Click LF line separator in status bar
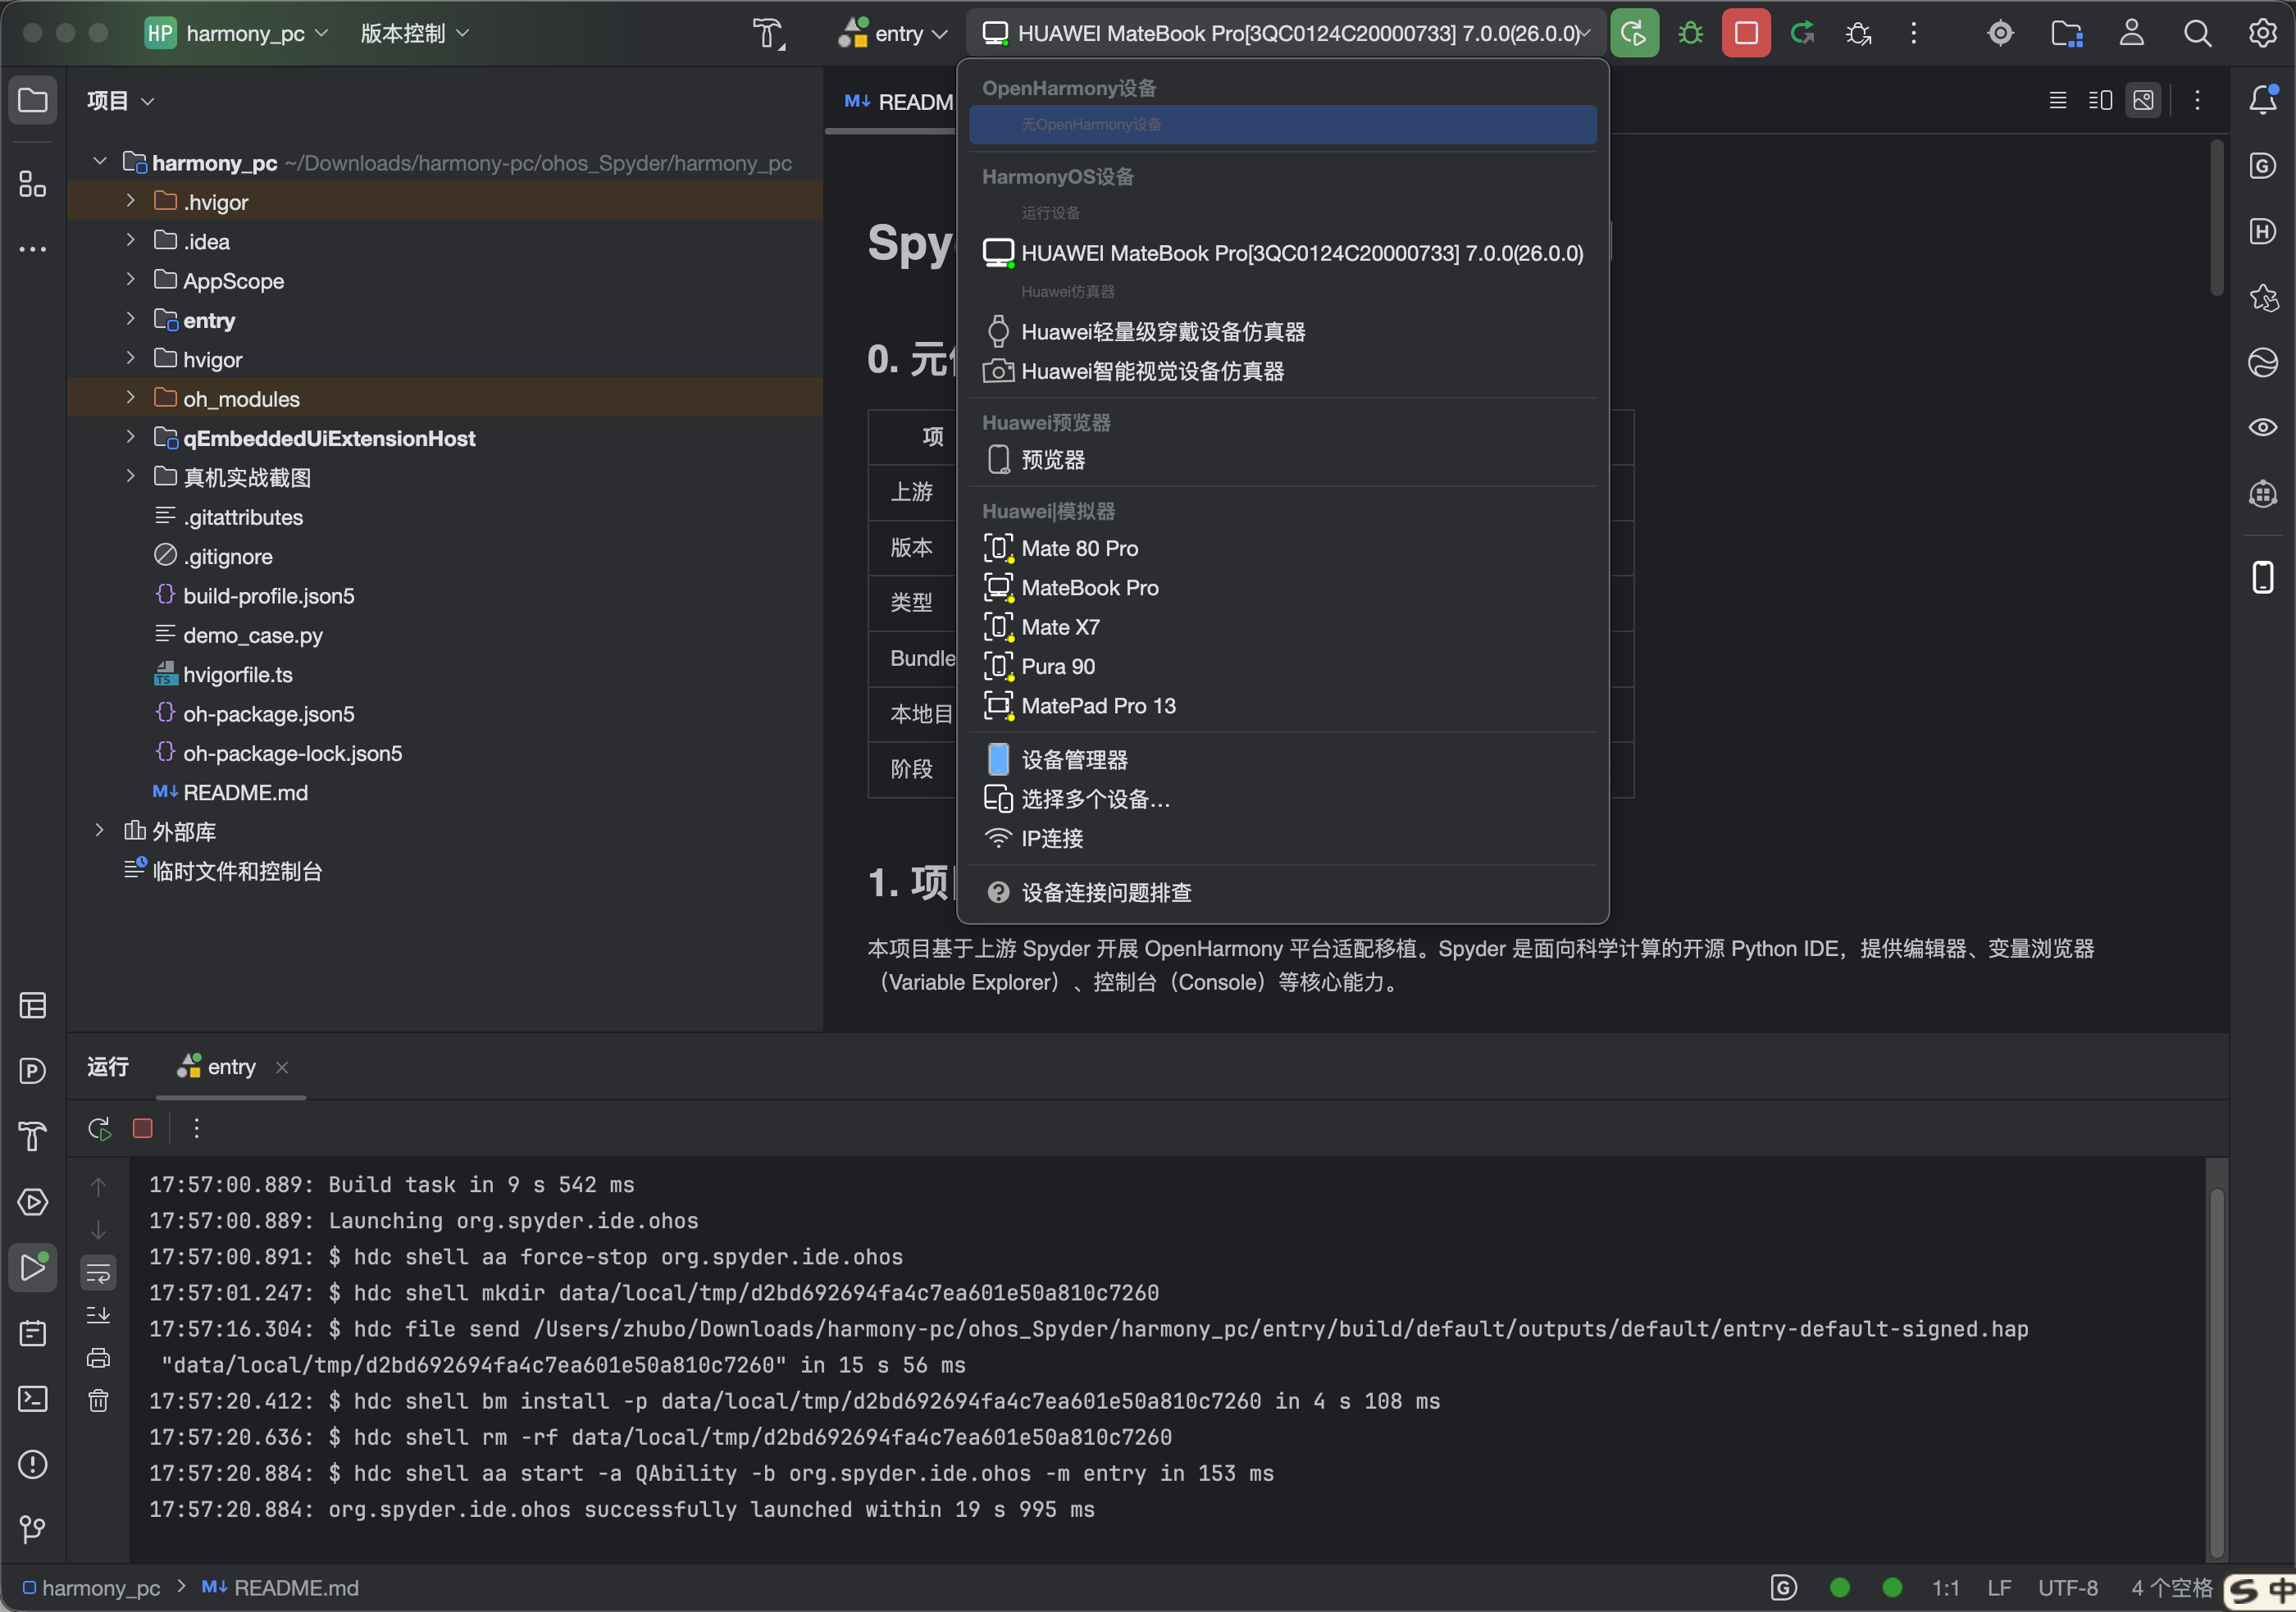Screen dimensions: 2296x1612 (1999, 1588)
